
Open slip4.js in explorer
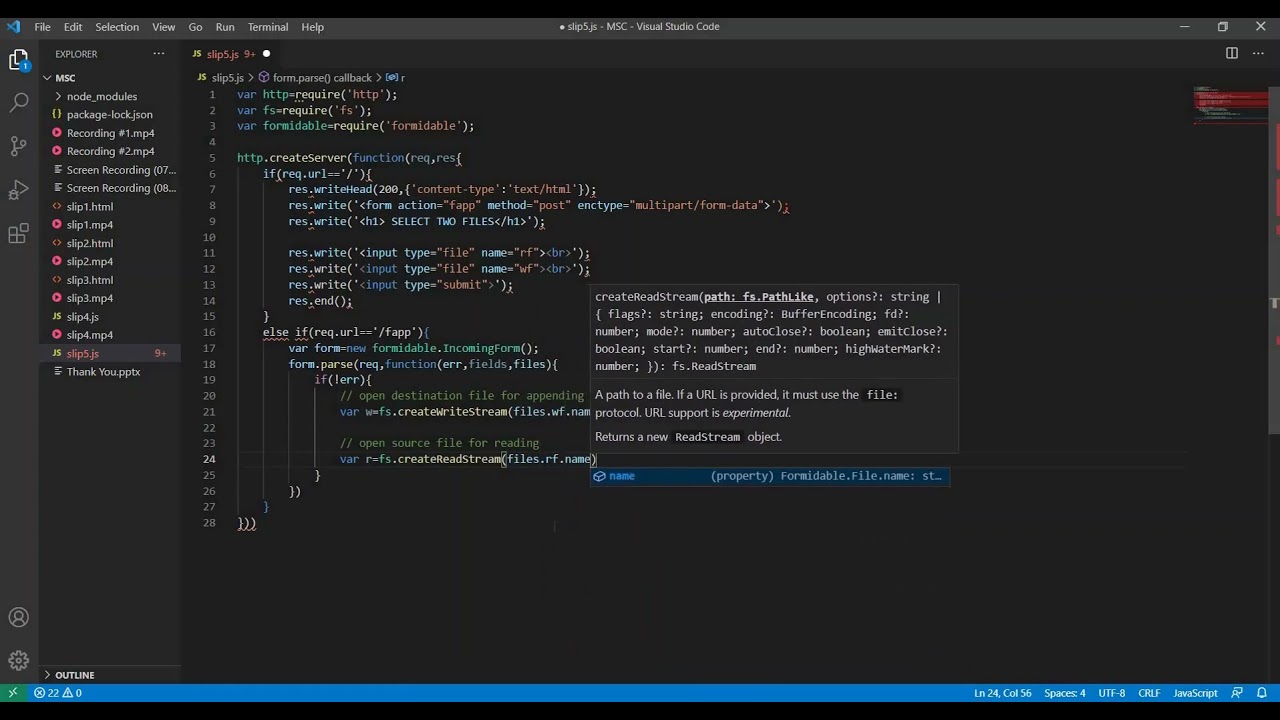(110, 316)
